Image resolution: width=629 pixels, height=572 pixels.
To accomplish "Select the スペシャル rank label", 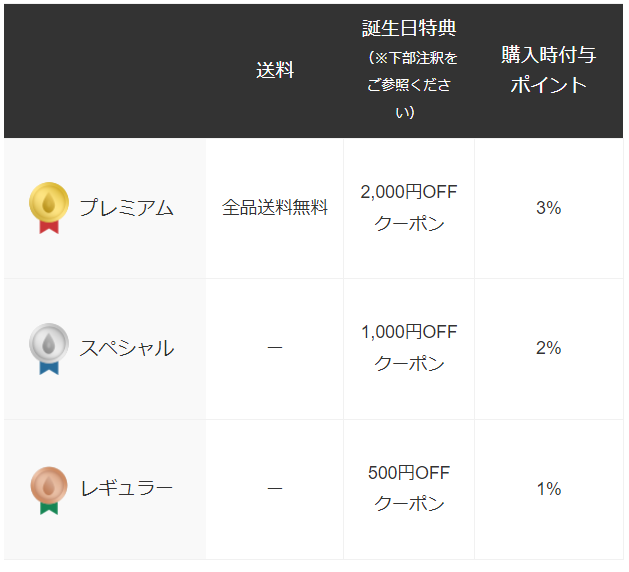I will 127,348.
